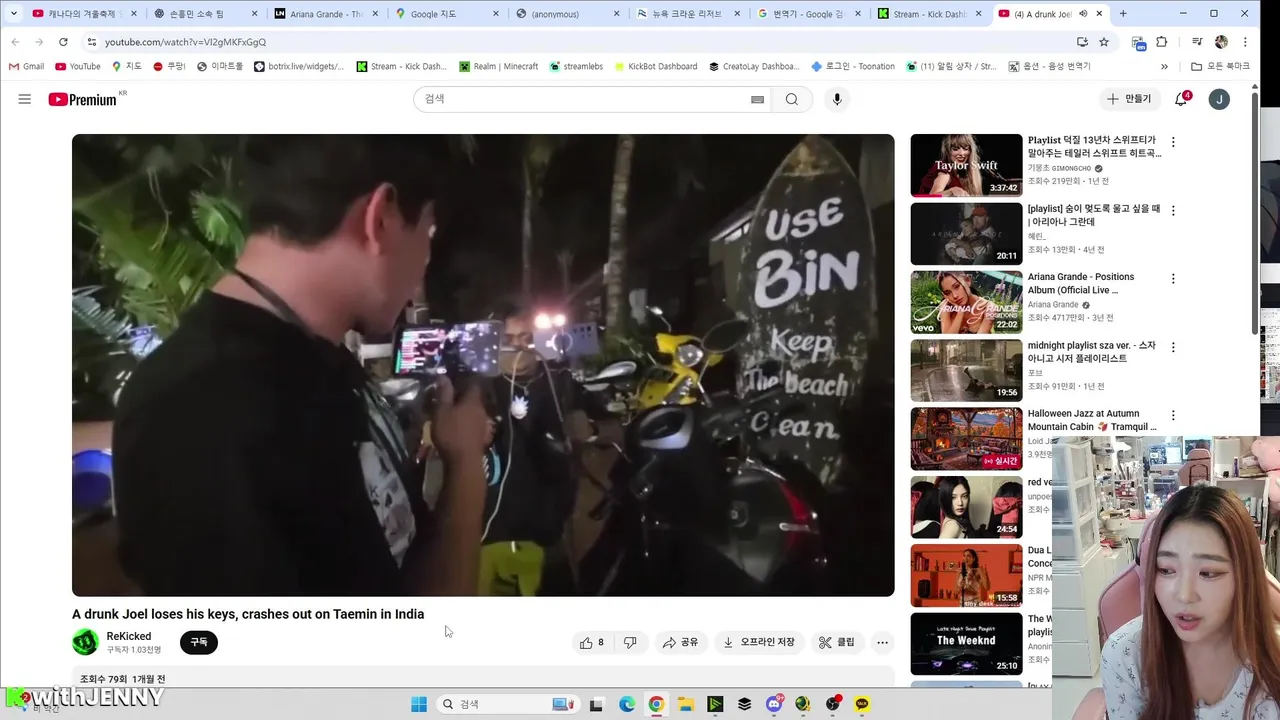Open more actions ellipsis under video
This screenshot has width=1280, height=720.
click(x=882, y=642)
